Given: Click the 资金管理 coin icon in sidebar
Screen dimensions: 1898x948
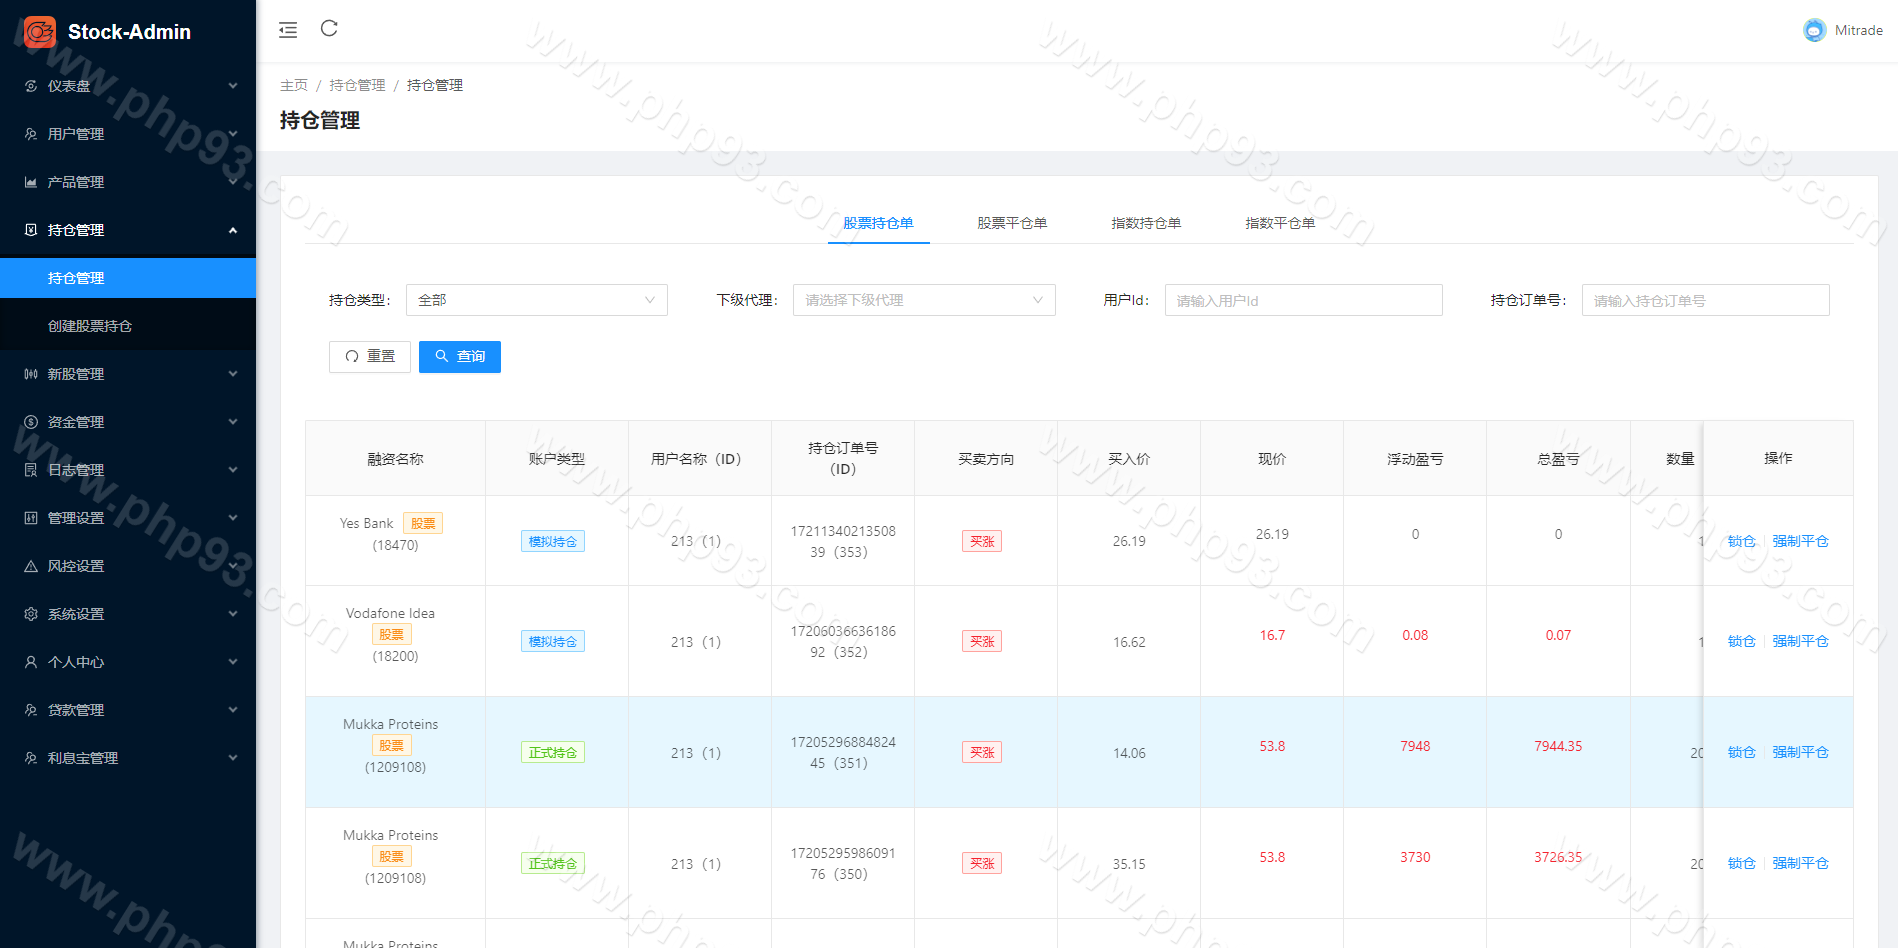Looking at the screenshot, I should click(x=31, y=422).
